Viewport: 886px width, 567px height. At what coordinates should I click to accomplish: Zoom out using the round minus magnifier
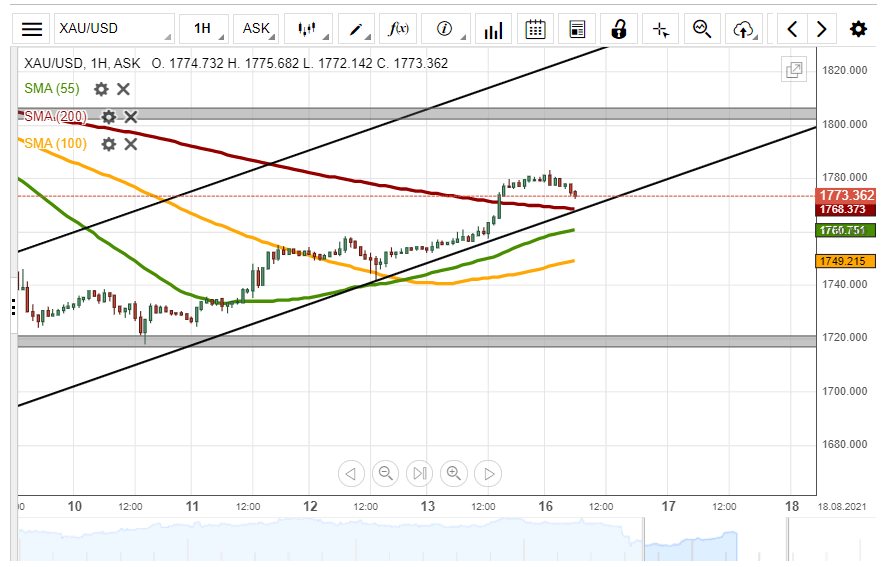(385, 474)
